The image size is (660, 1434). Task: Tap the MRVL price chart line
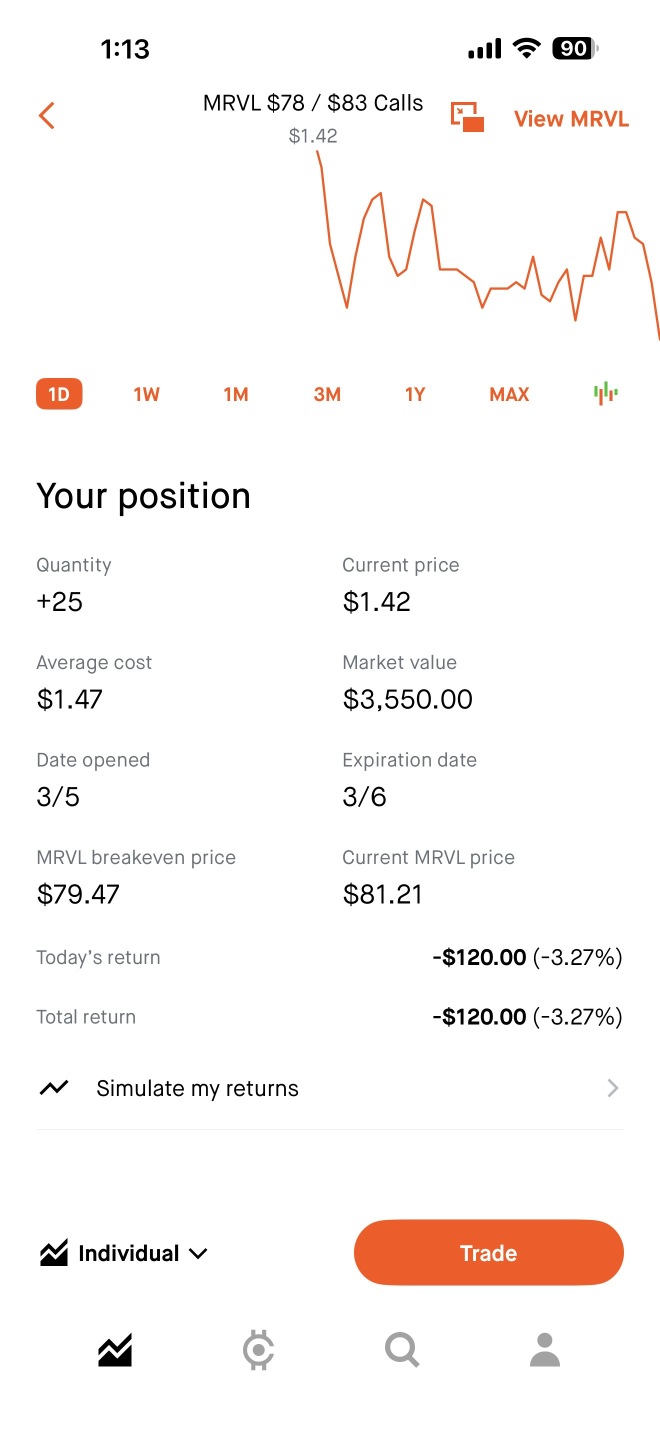[x=488, y=245]
